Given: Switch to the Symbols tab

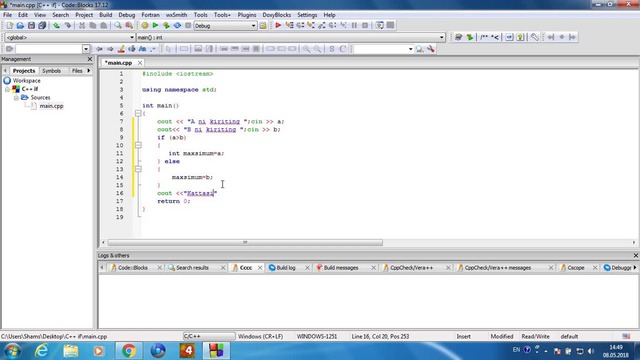Looking at the screenshot, I should click(x=51, y=71).
